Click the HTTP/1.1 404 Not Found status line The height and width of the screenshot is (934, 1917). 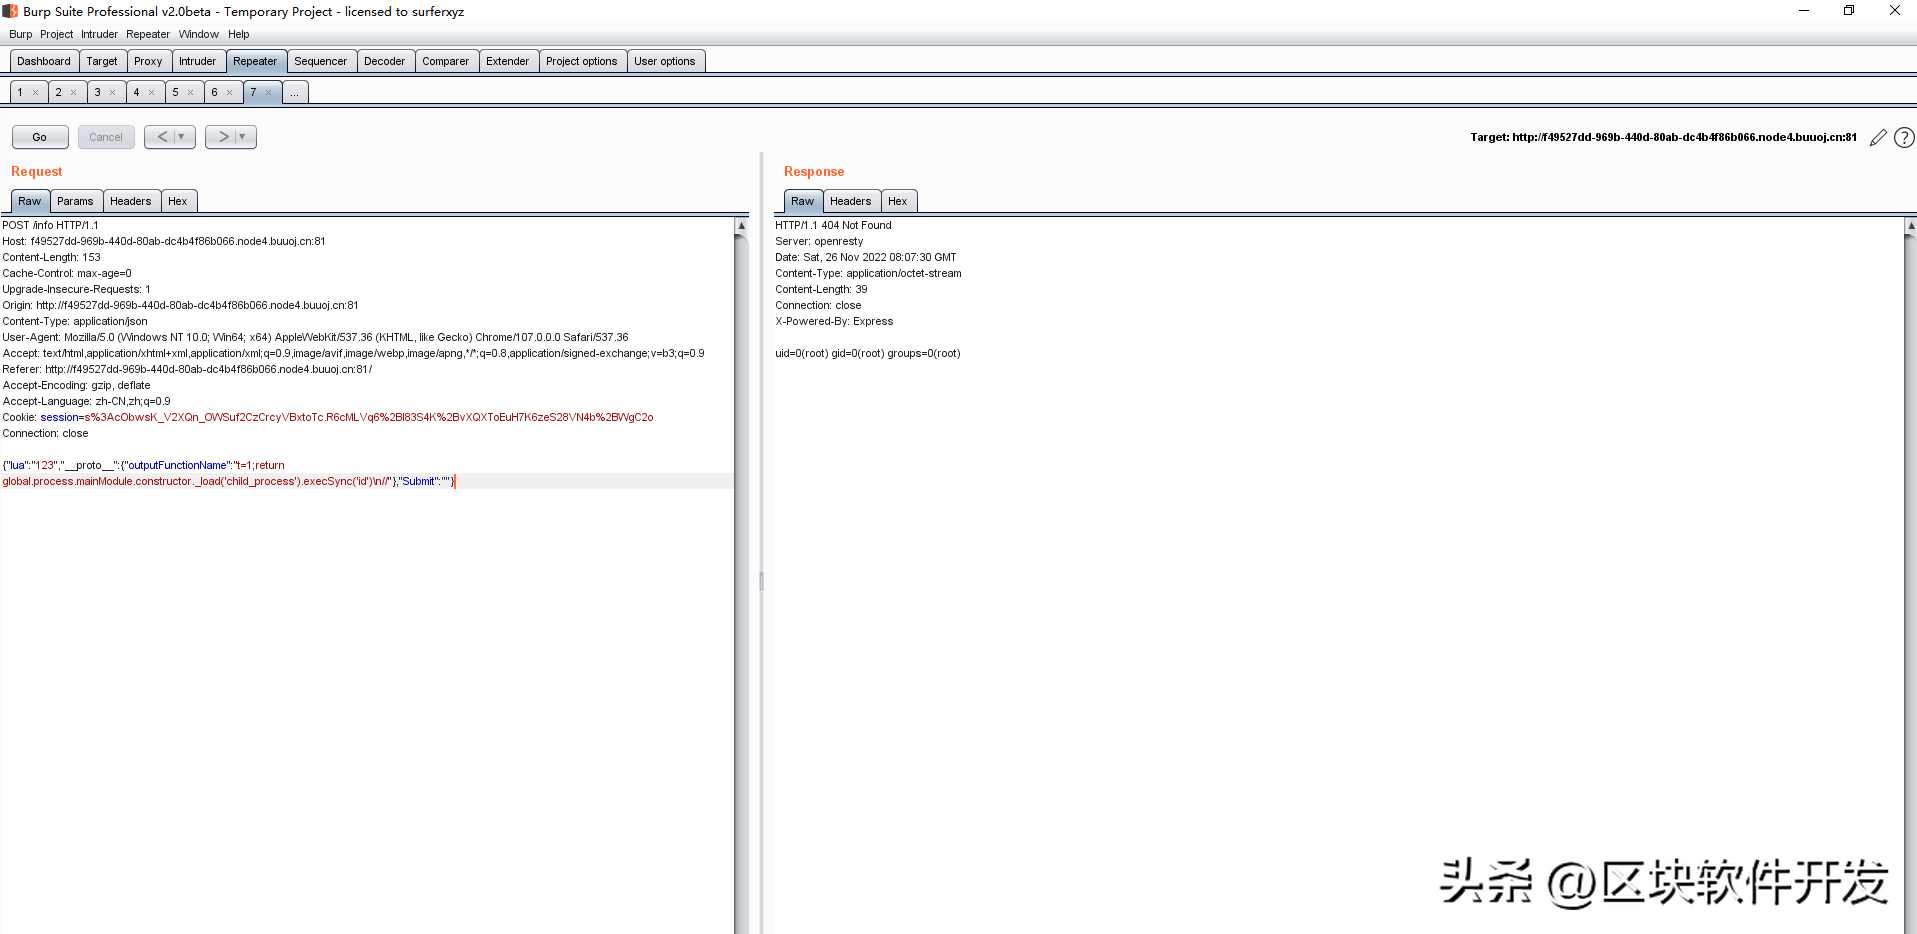(833, 225)
